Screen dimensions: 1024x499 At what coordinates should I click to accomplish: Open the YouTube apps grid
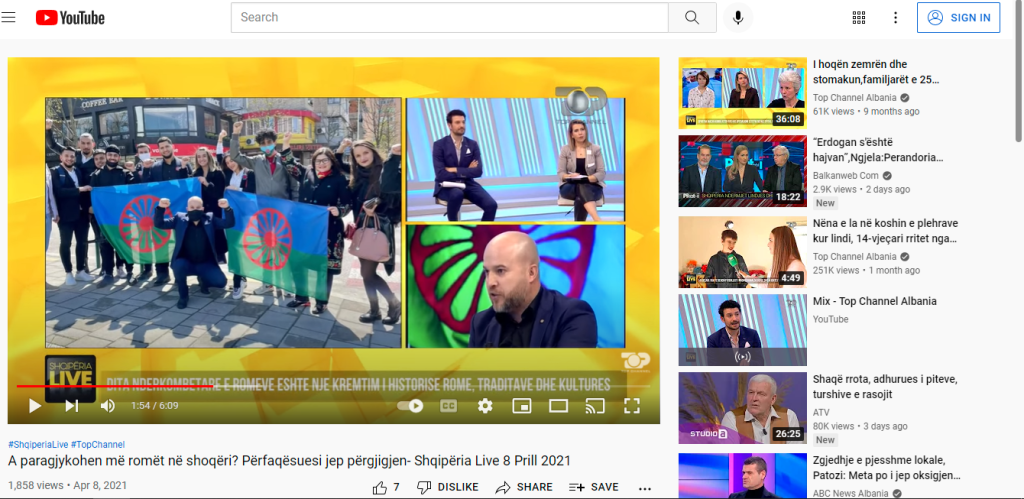click(x=859, y=18)
